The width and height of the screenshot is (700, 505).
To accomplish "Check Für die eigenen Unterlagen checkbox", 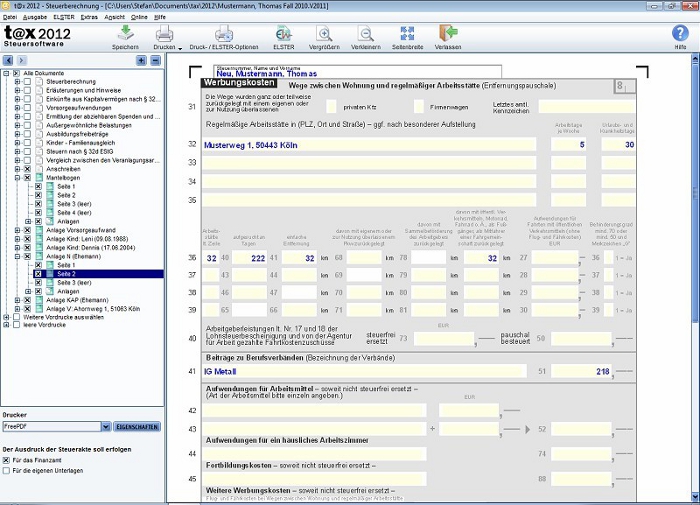I will click(6, 471).
